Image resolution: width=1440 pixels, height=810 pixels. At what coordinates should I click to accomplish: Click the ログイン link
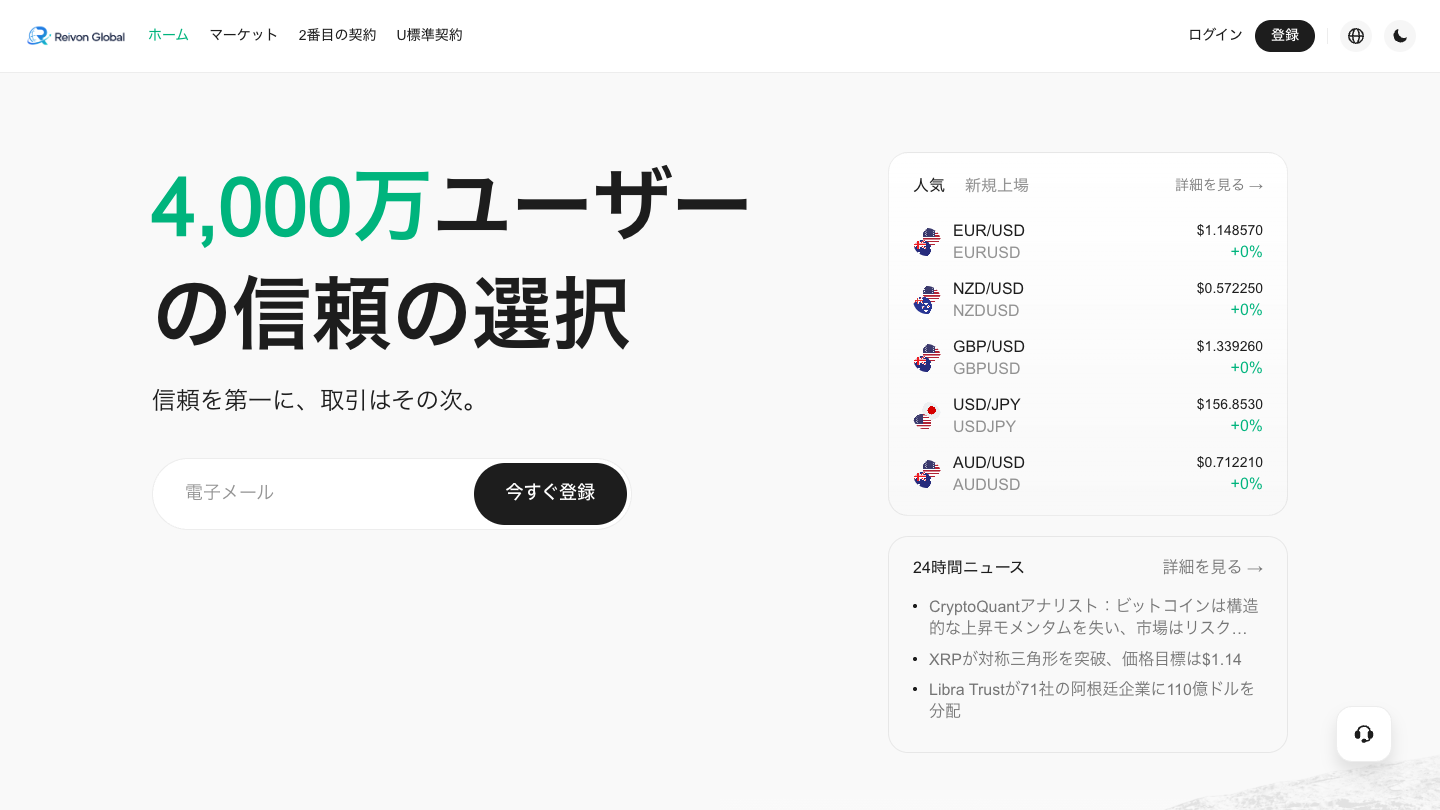pyautogui.click(x=1215, y=35)
